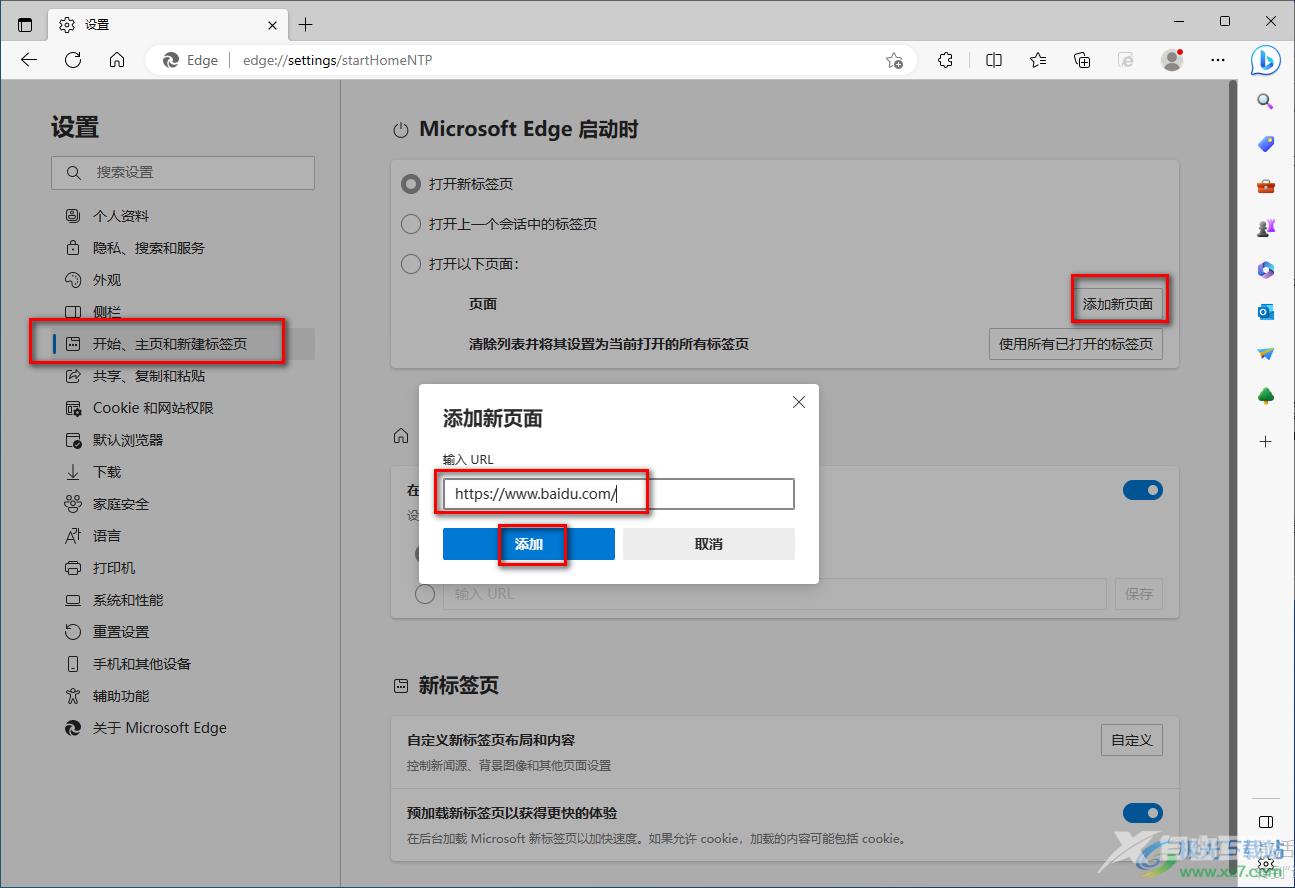Open 重置设置 page
1295x888 pixels.
pyautogui.click(x=121, y=632)
